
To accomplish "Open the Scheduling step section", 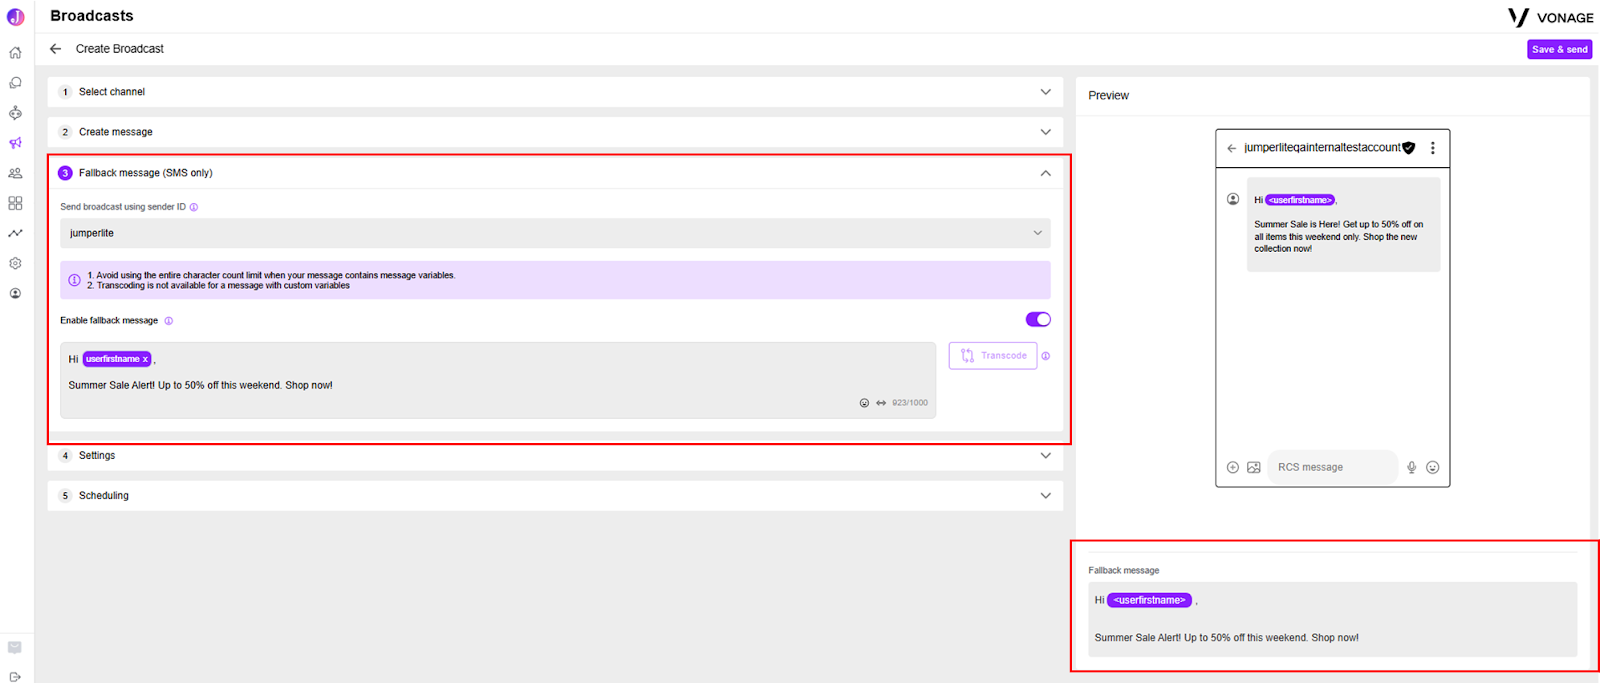I will 555,496.
